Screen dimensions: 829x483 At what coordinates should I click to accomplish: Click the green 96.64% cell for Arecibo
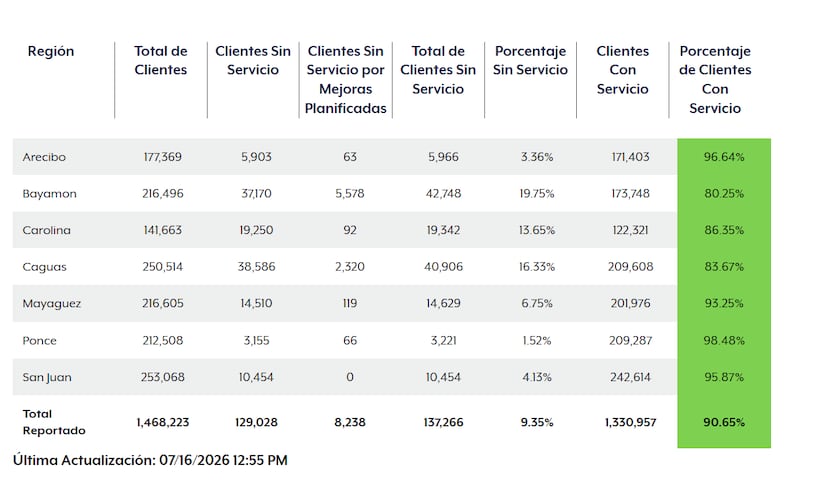724,157
